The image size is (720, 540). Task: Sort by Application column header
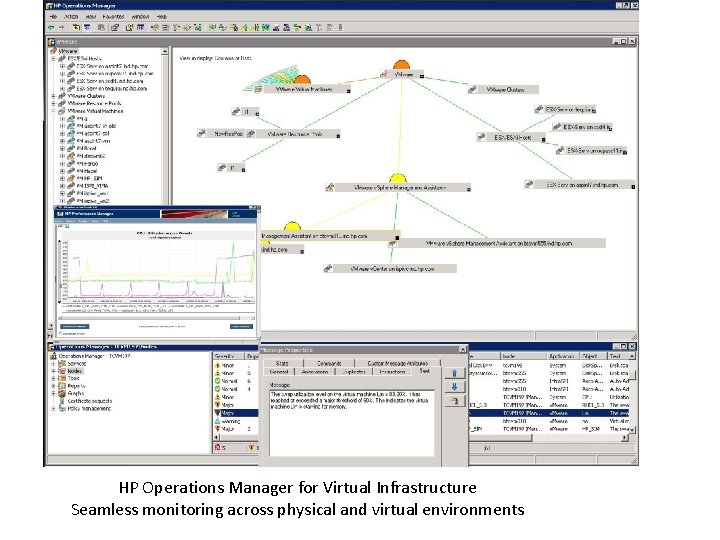[x=563, y=356]
